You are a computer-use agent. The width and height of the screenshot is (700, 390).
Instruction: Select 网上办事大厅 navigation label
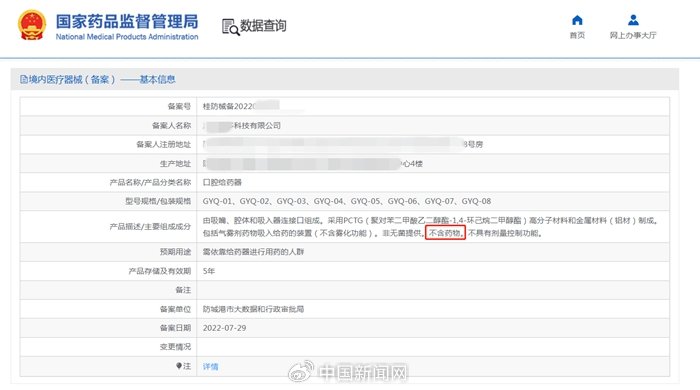click(x=633, y=35)
